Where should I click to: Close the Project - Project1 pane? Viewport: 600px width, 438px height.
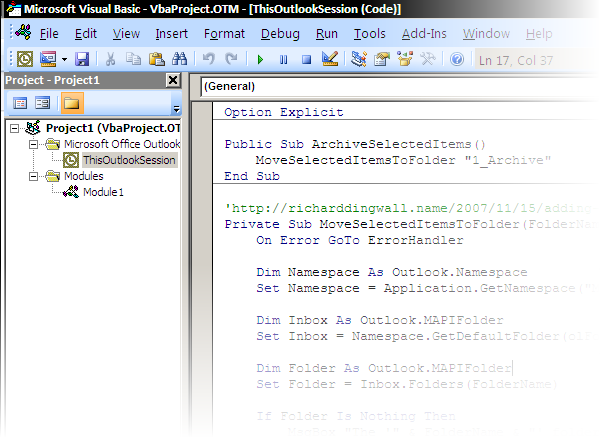173,80
